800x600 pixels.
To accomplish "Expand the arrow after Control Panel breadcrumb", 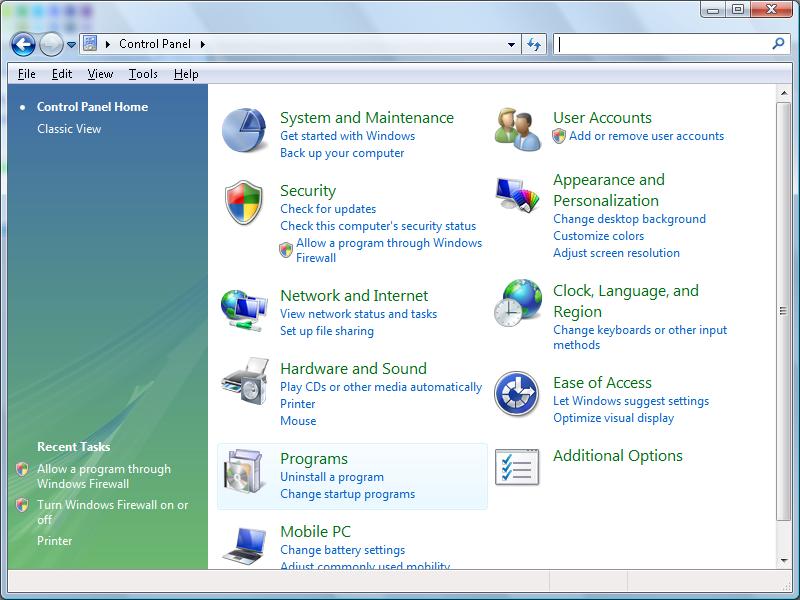I will click(203, 44).
